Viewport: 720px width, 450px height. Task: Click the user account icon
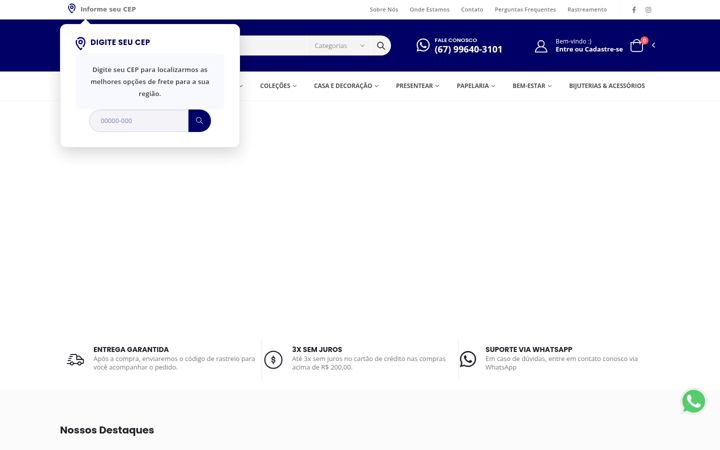click(541, 46)
